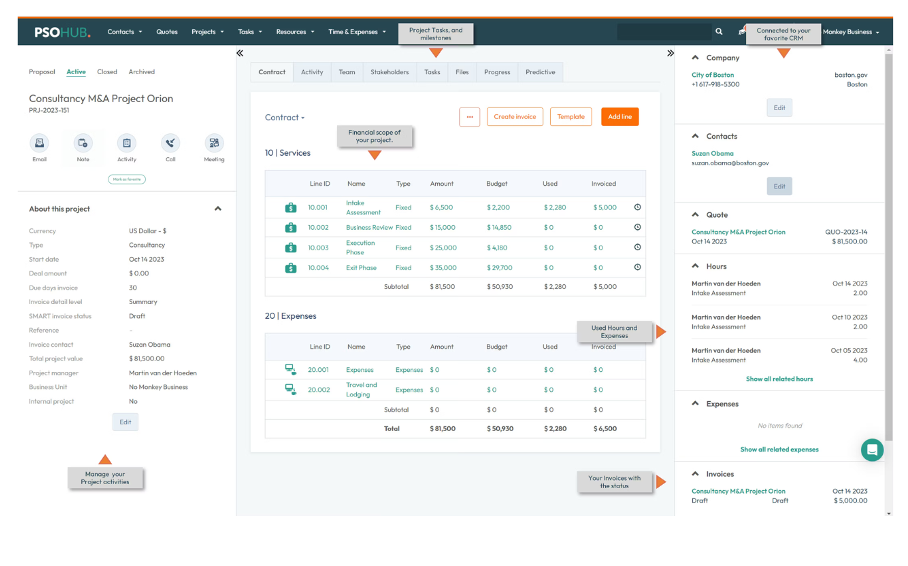Click expense icon of line 20.001
Screen dimensions: 908x566
click(291, 370)
